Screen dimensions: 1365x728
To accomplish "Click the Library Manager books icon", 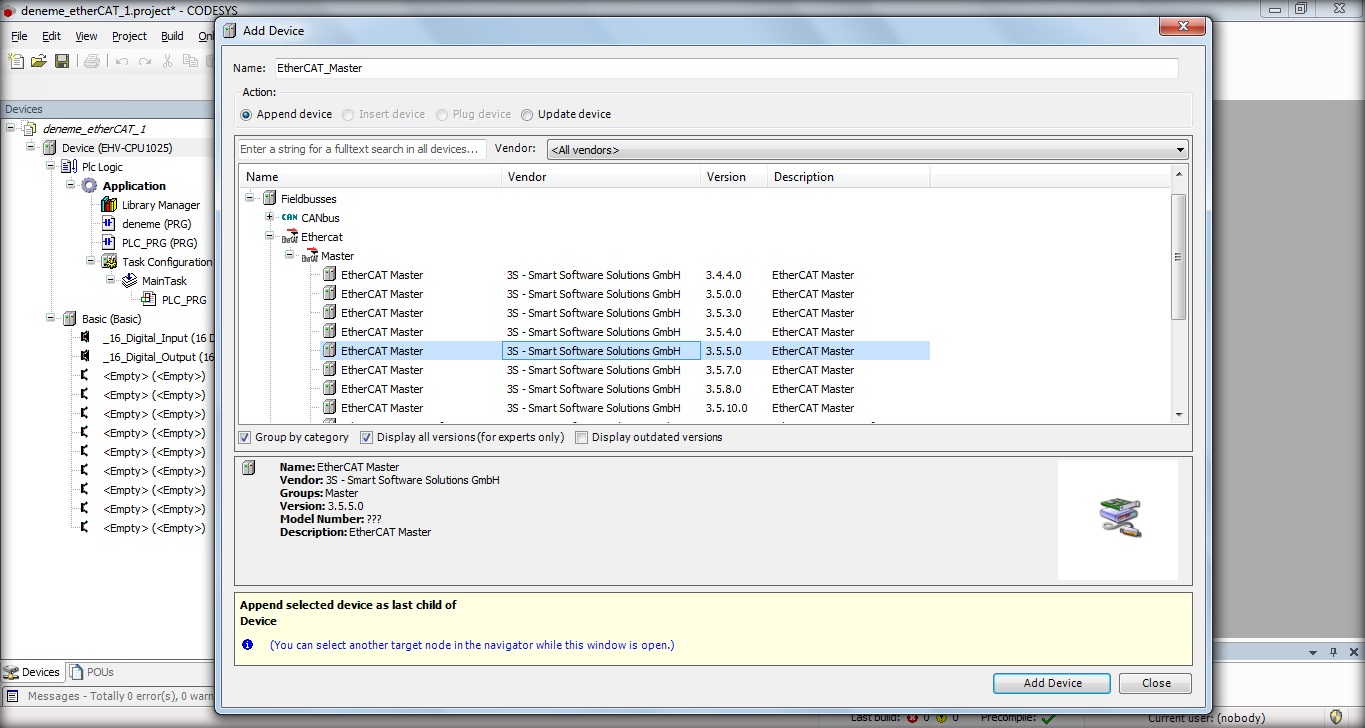I will (109, 205).
